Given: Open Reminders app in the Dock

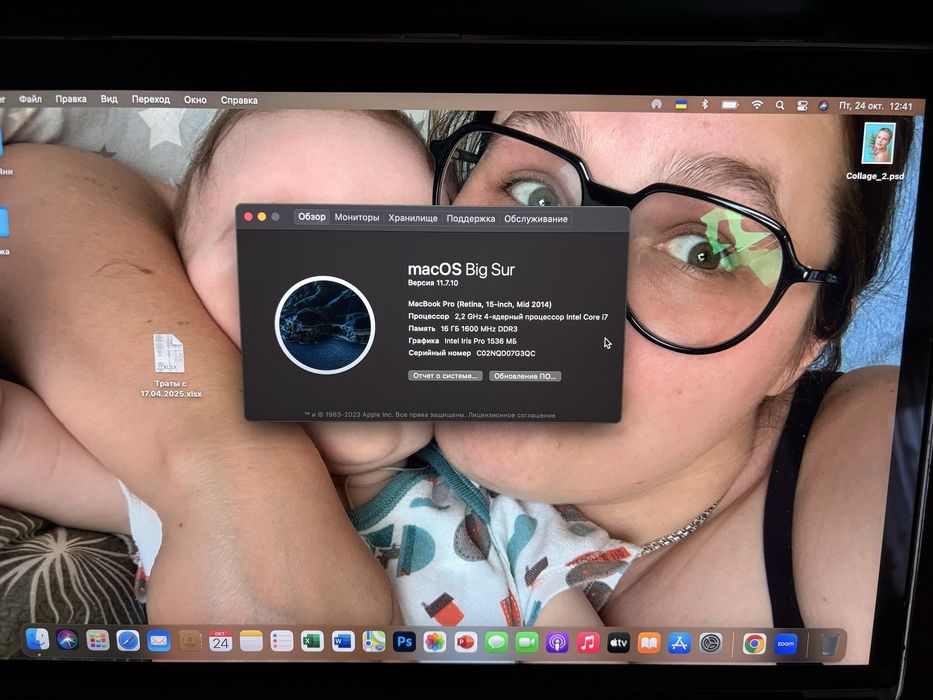Looking at the screenshot, I should (281, 642).
